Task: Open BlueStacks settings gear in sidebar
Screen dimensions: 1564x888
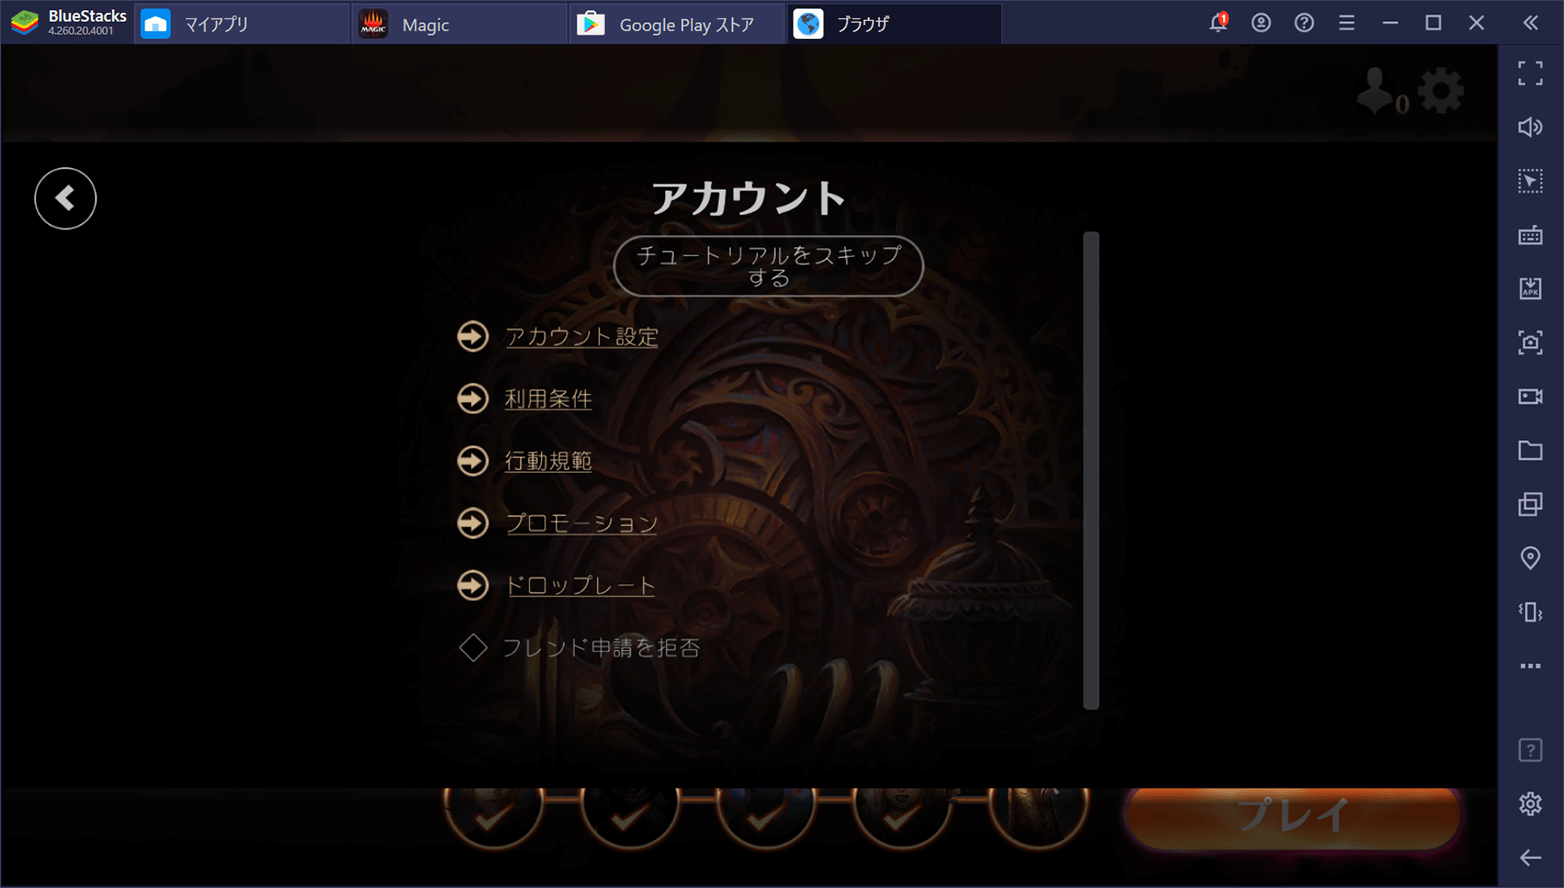Action: coord(1530,804)
